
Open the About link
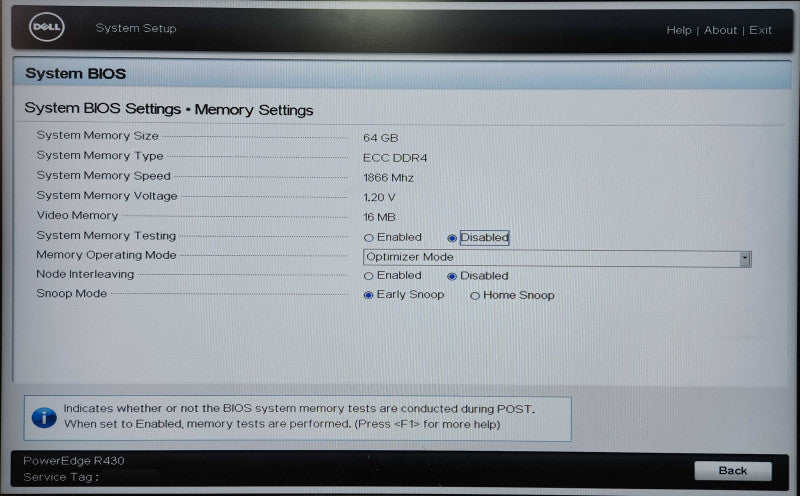720,30
